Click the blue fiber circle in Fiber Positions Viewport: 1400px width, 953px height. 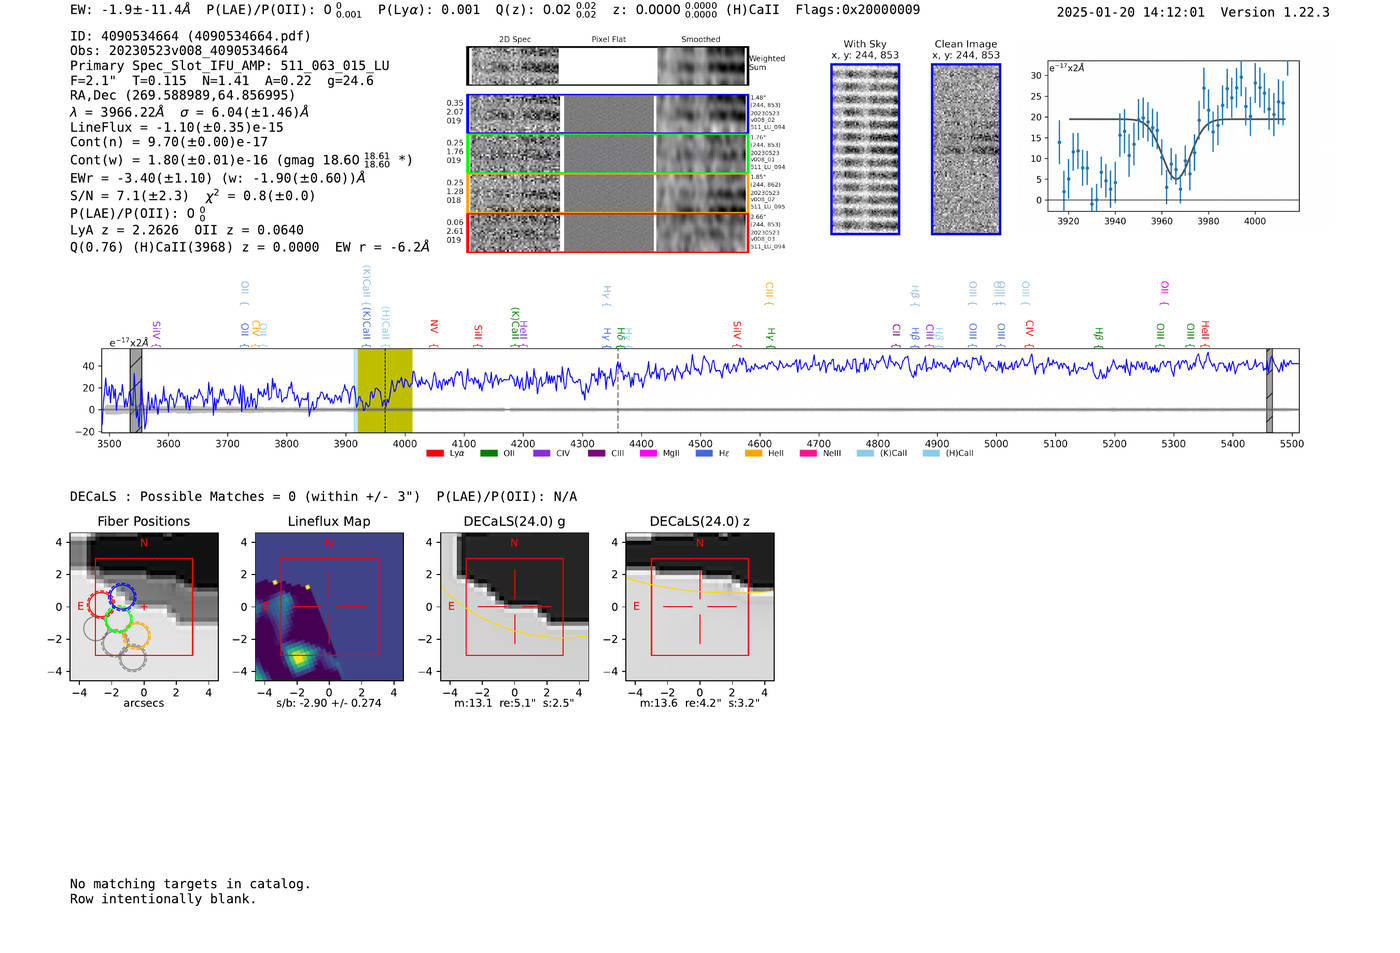point(122,596)
